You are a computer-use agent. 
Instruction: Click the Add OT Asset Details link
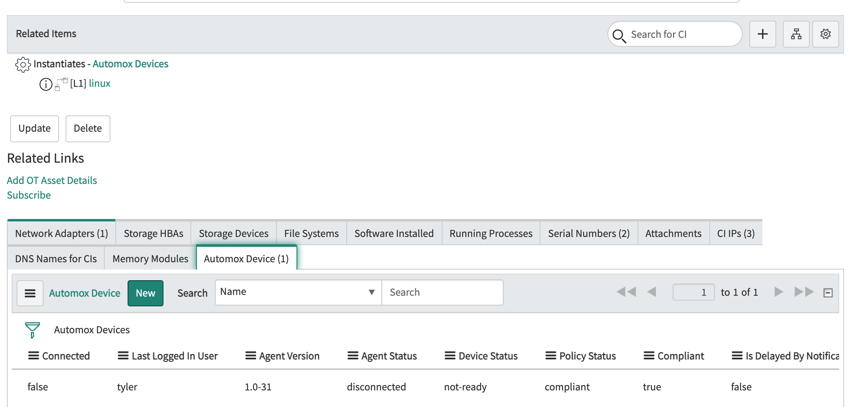click(52, 180)
